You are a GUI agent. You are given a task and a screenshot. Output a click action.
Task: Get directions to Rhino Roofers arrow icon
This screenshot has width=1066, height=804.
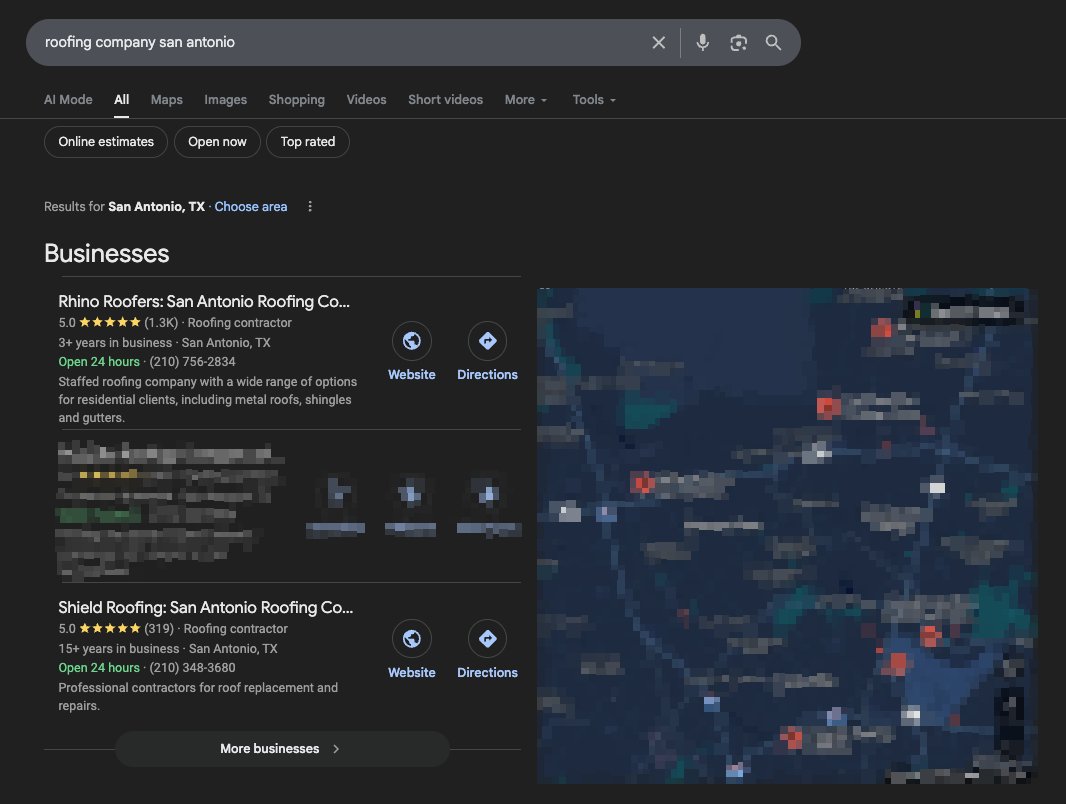pyautogui.click(x=487, y=340)
